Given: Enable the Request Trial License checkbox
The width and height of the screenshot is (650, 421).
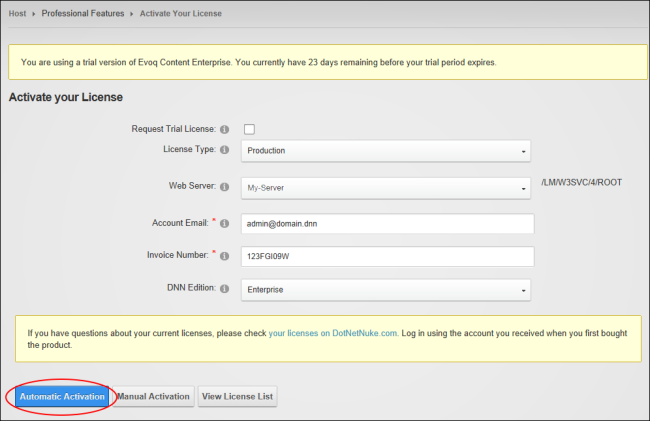Looking at the screenshot, I should point(249,129).
